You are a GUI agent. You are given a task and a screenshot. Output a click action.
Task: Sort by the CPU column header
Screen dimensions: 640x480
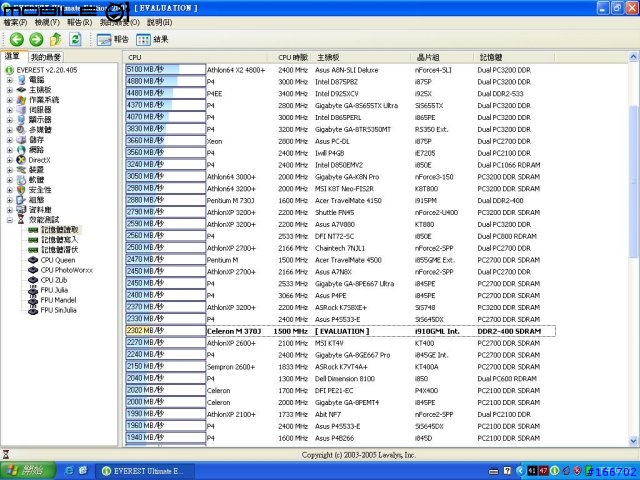(196, 57)
